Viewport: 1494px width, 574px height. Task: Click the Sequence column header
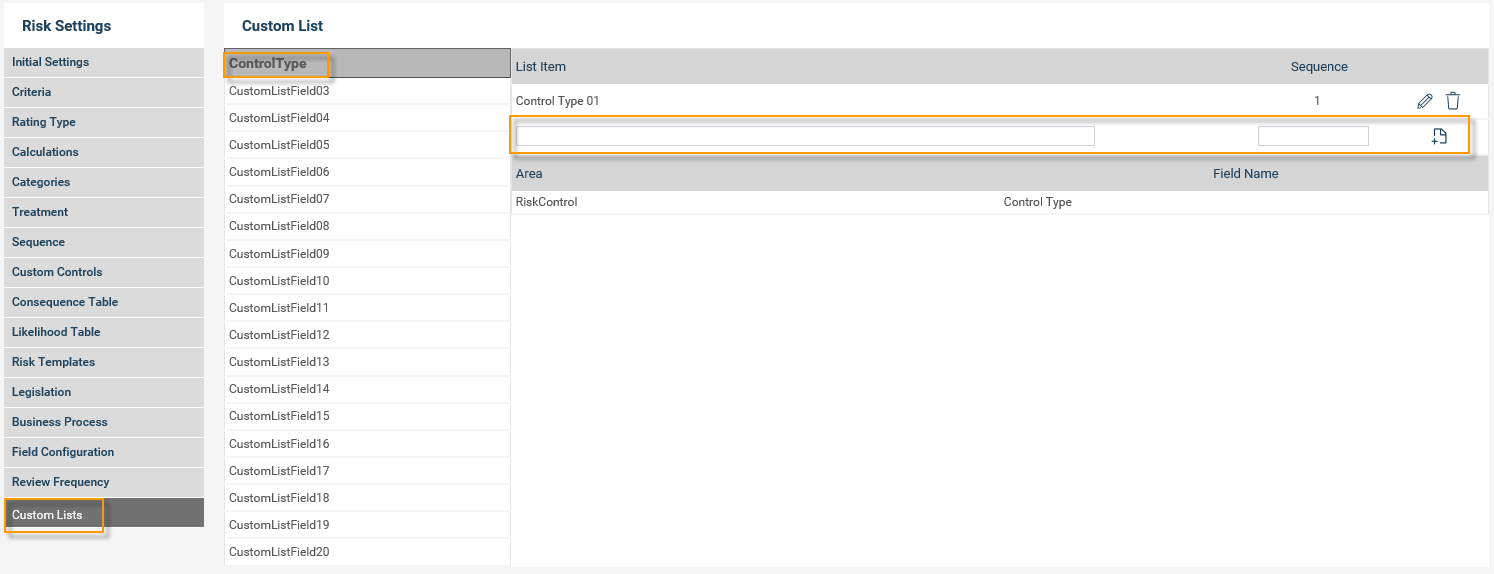[1319, 67]
